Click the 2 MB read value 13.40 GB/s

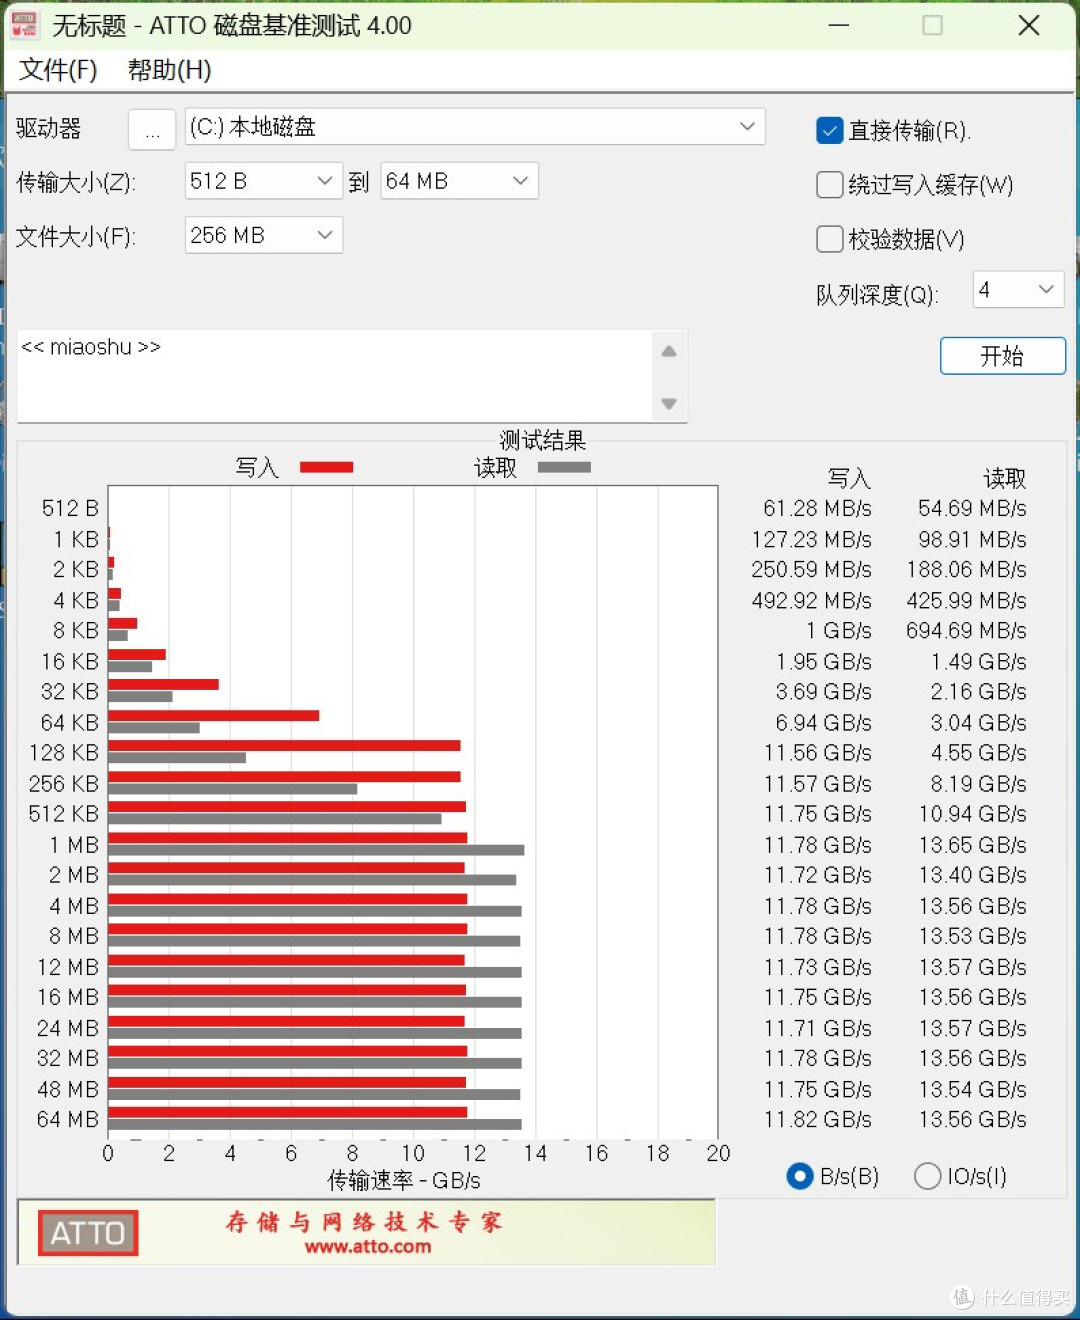pyautogui.click(x=973, y=875)
